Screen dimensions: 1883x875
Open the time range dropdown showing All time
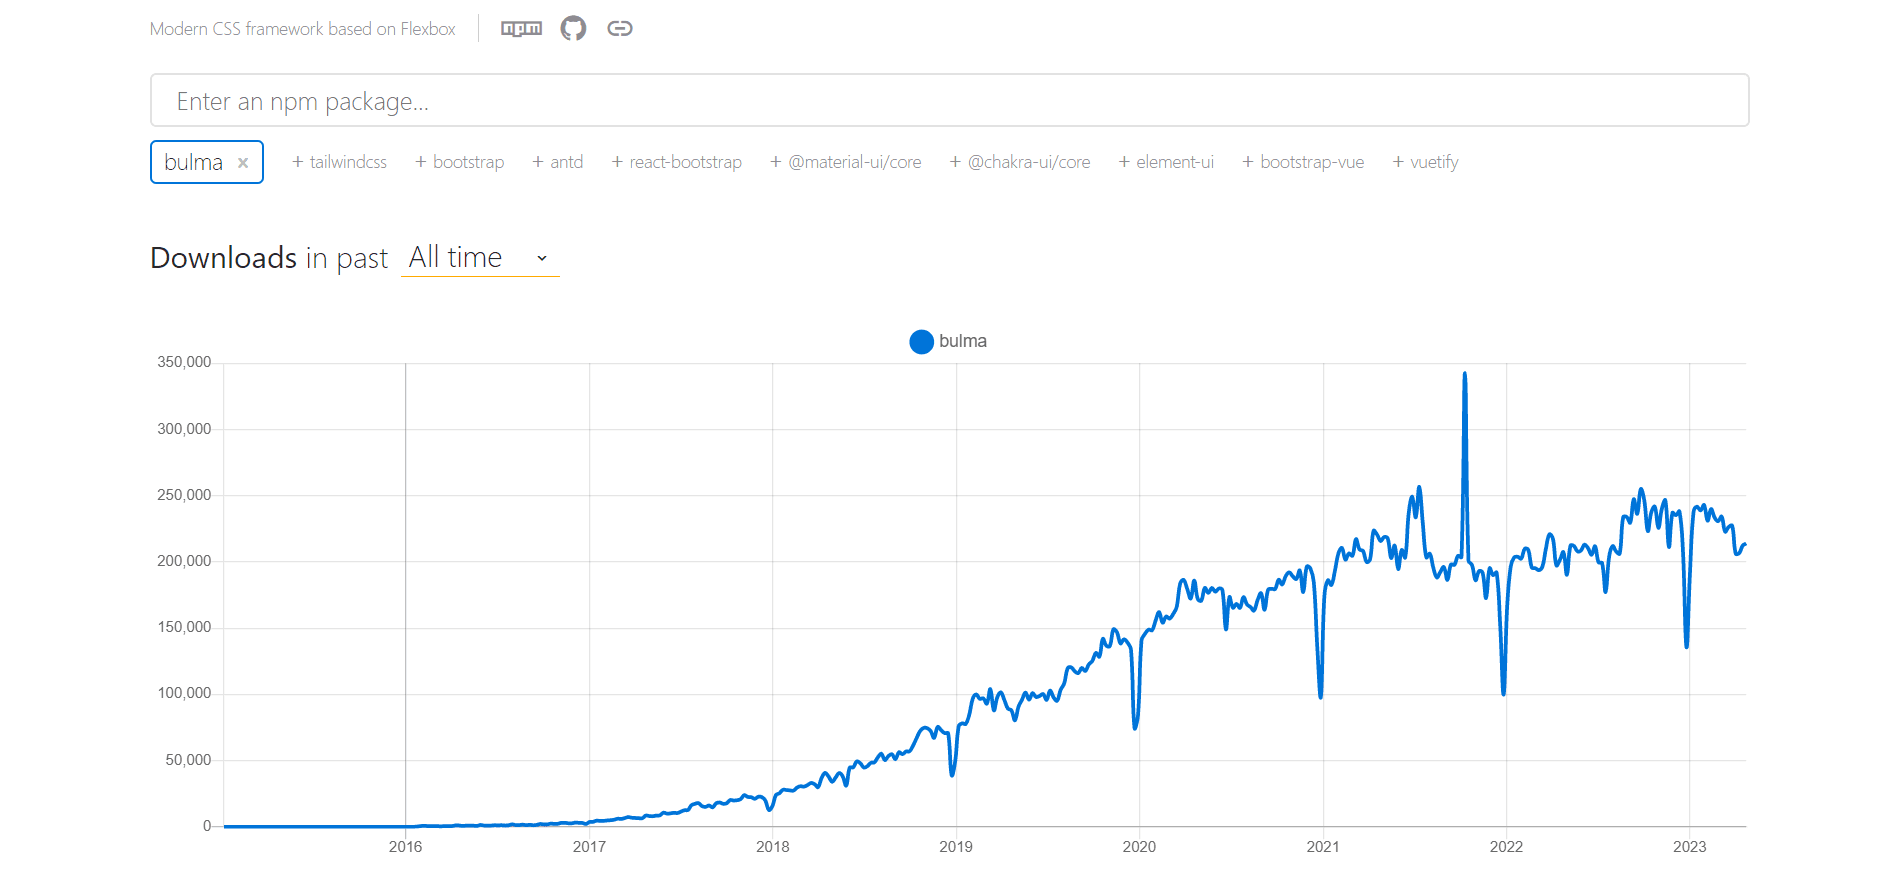pos(479,257)
